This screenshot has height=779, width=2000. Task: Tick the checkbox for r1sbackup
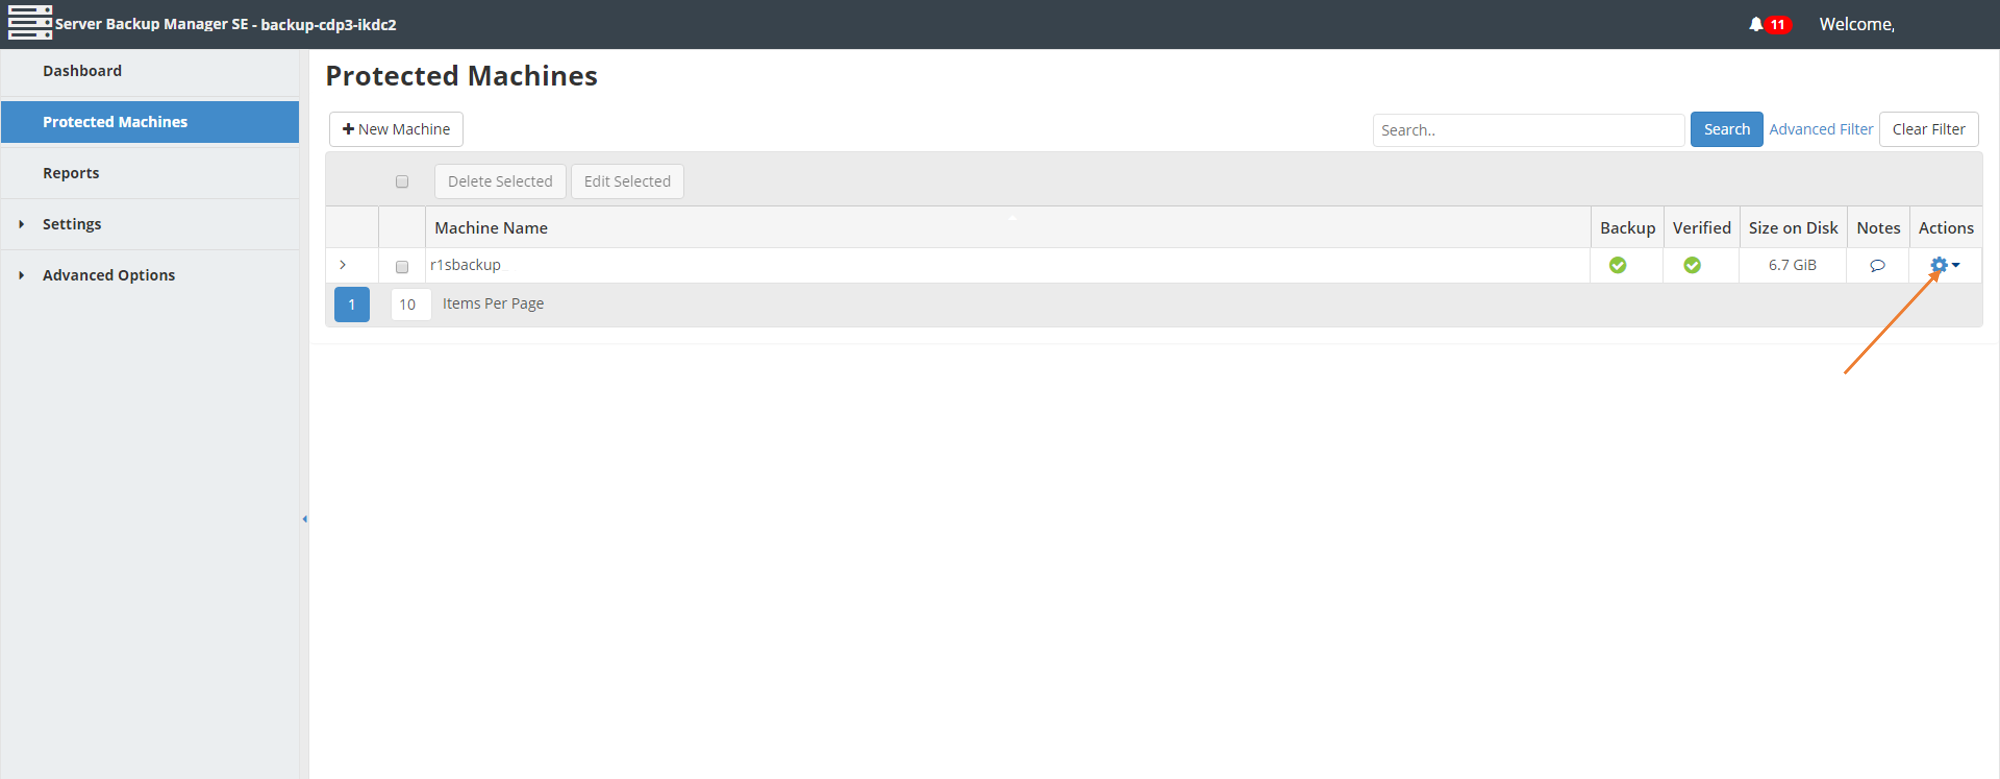click(x=402, y=267)
